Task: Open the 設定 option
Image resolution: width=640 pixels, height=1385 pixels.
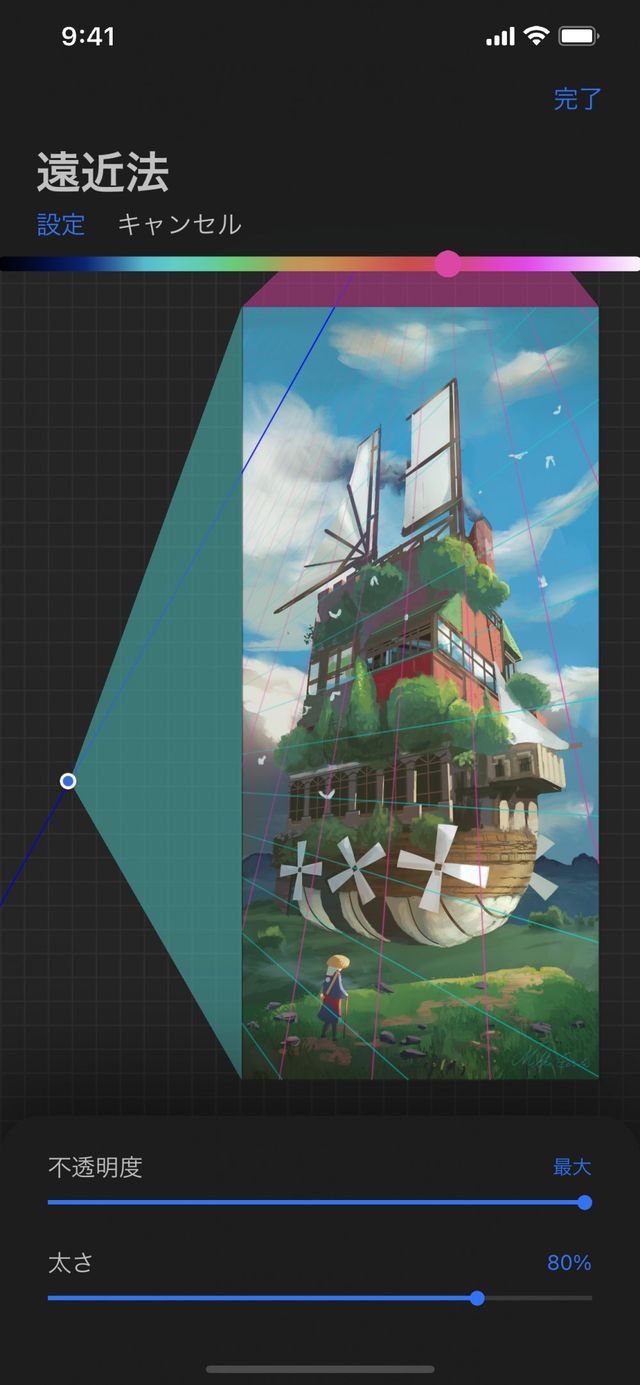Action: [61, 224]
